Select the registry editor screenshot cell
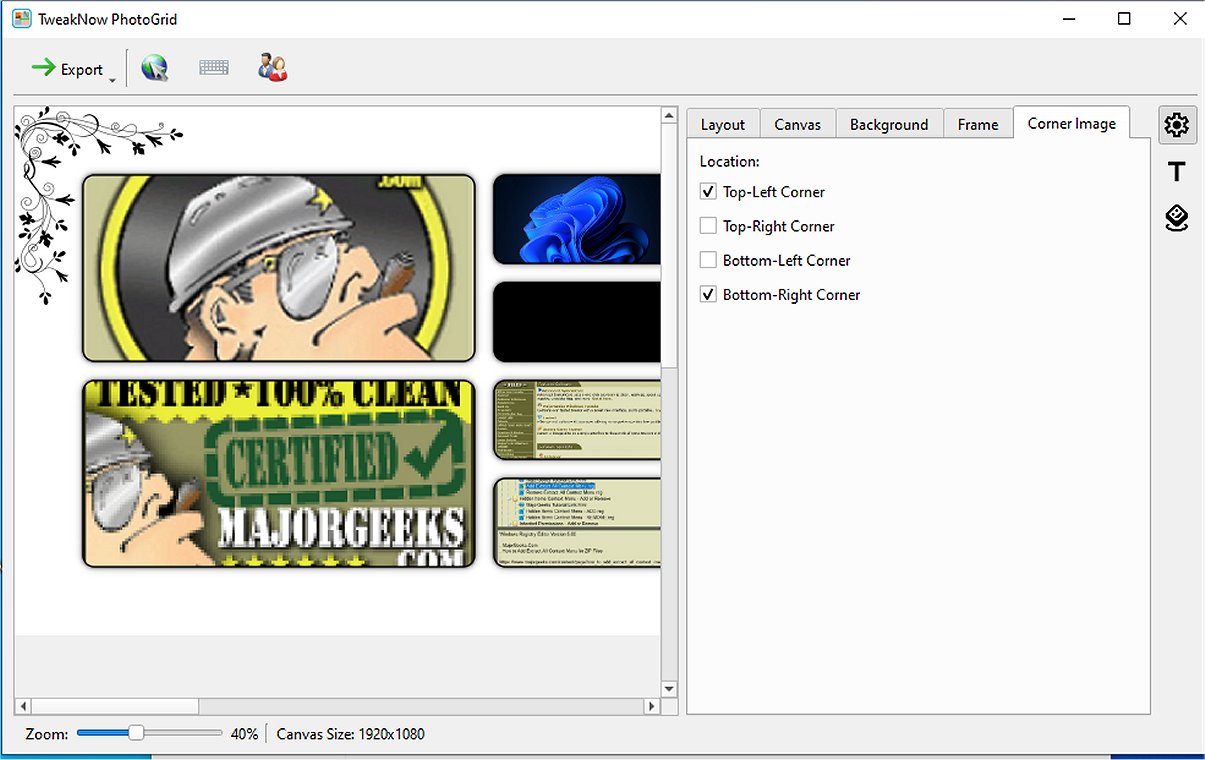This screenshot has width=1205, height=760. point(577,523)
